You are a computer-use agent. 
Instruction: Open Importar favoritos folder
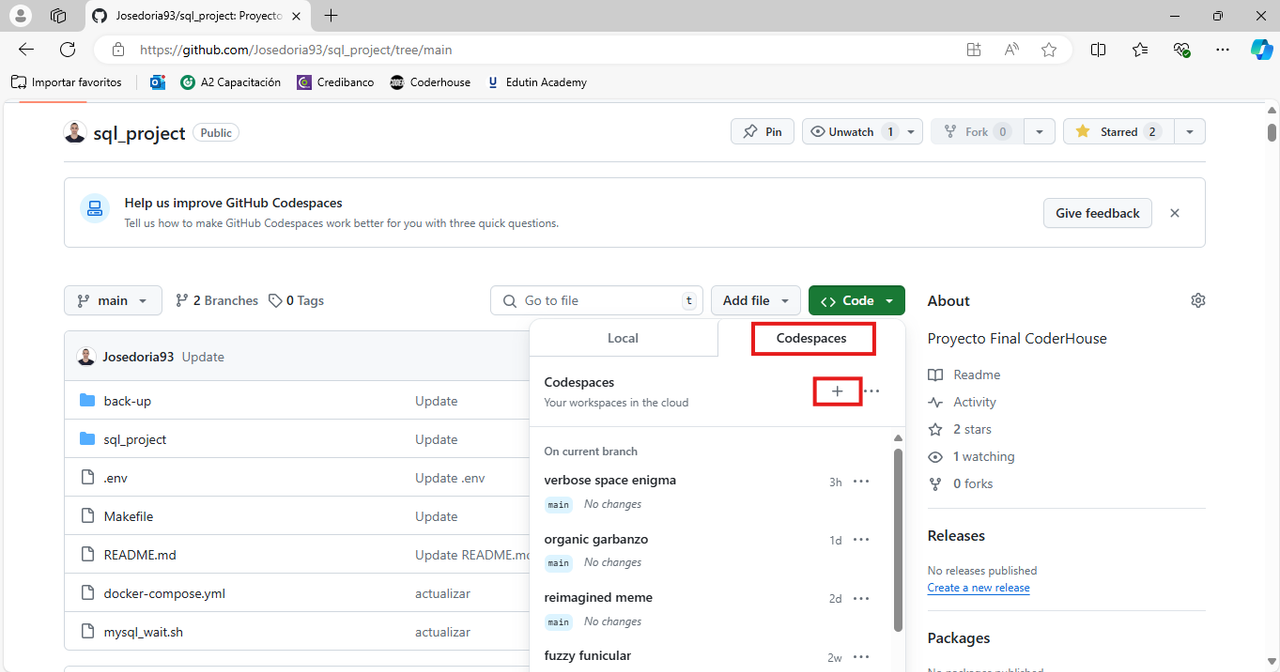point(67,82)
